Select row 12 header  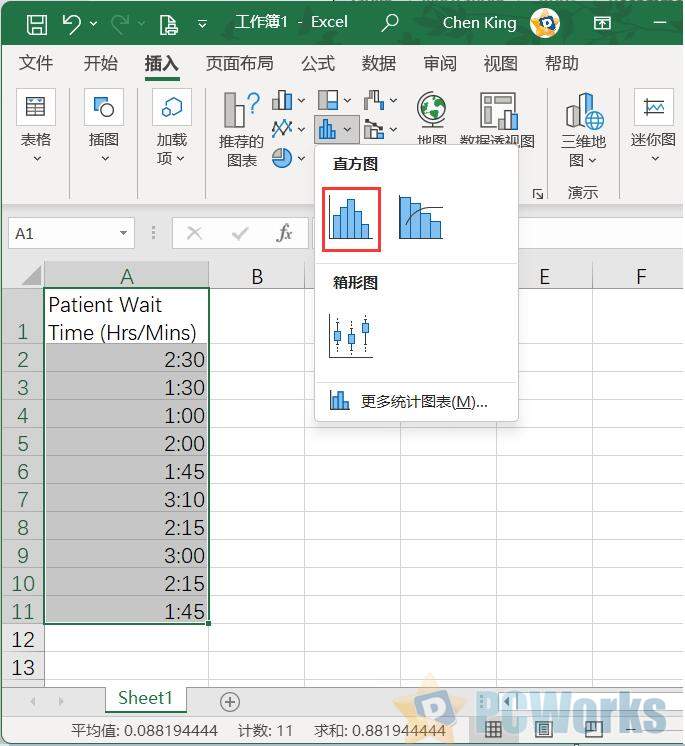click(23, 638)
